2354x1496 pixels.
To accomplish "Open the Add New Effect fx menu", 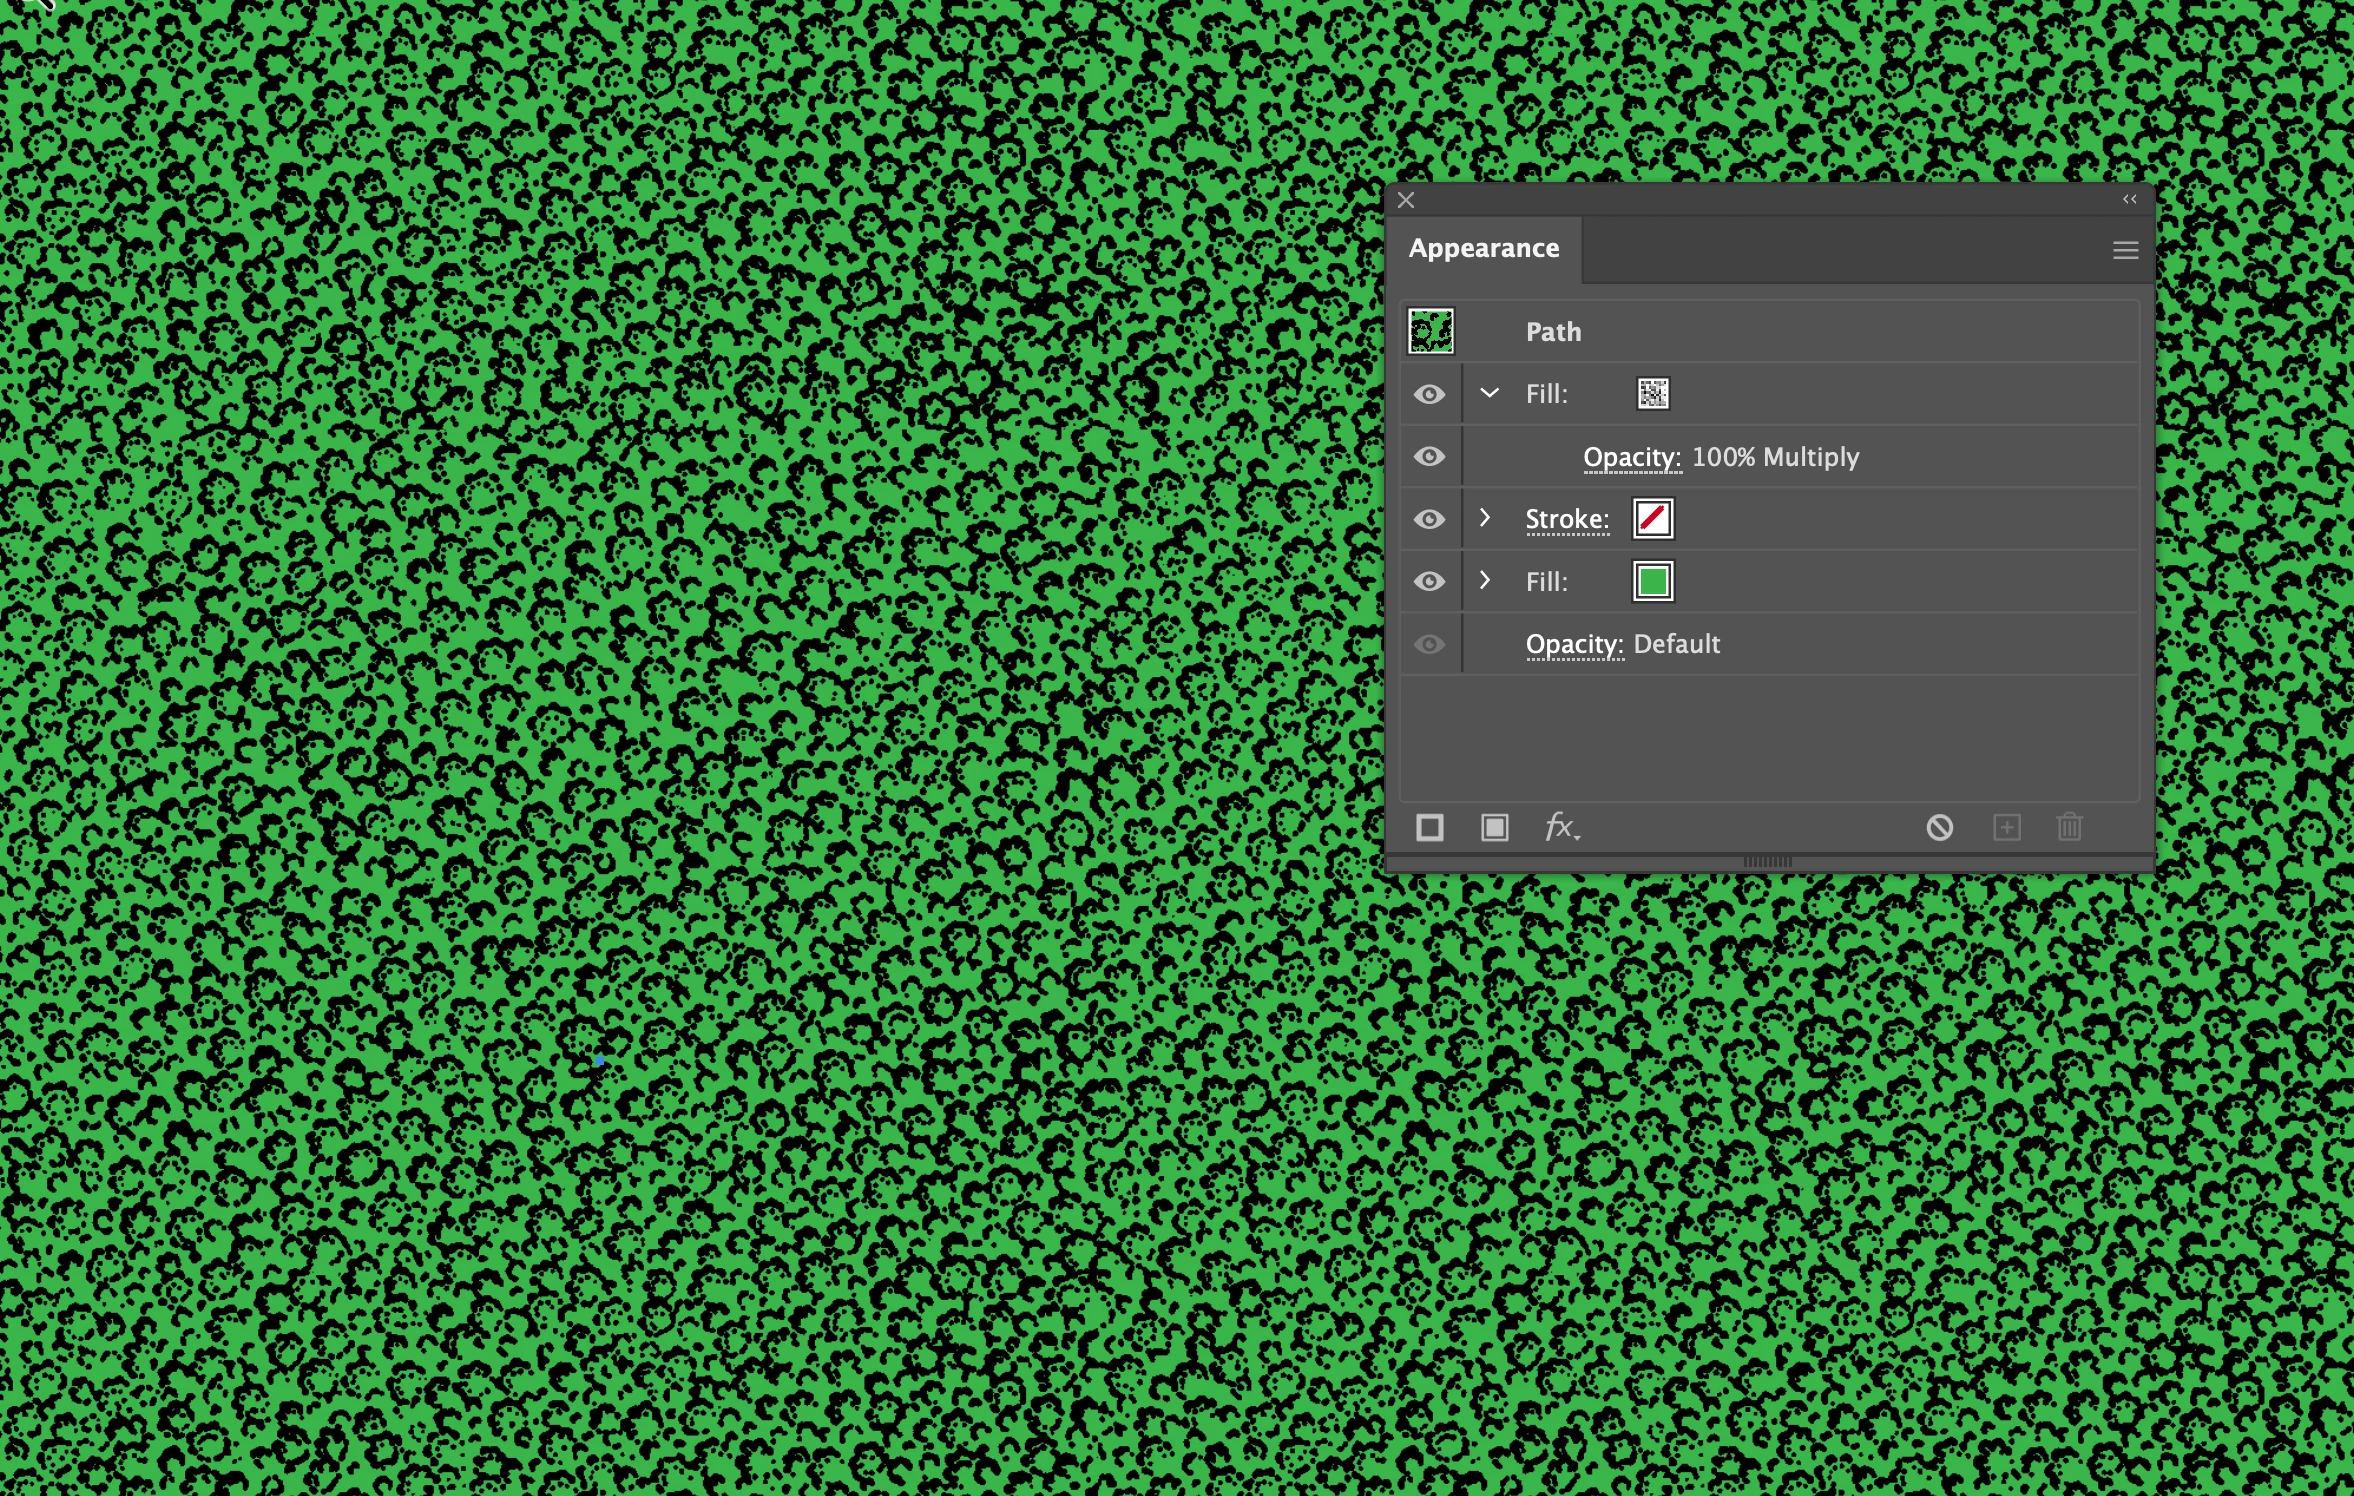I will coord(1561,828).
